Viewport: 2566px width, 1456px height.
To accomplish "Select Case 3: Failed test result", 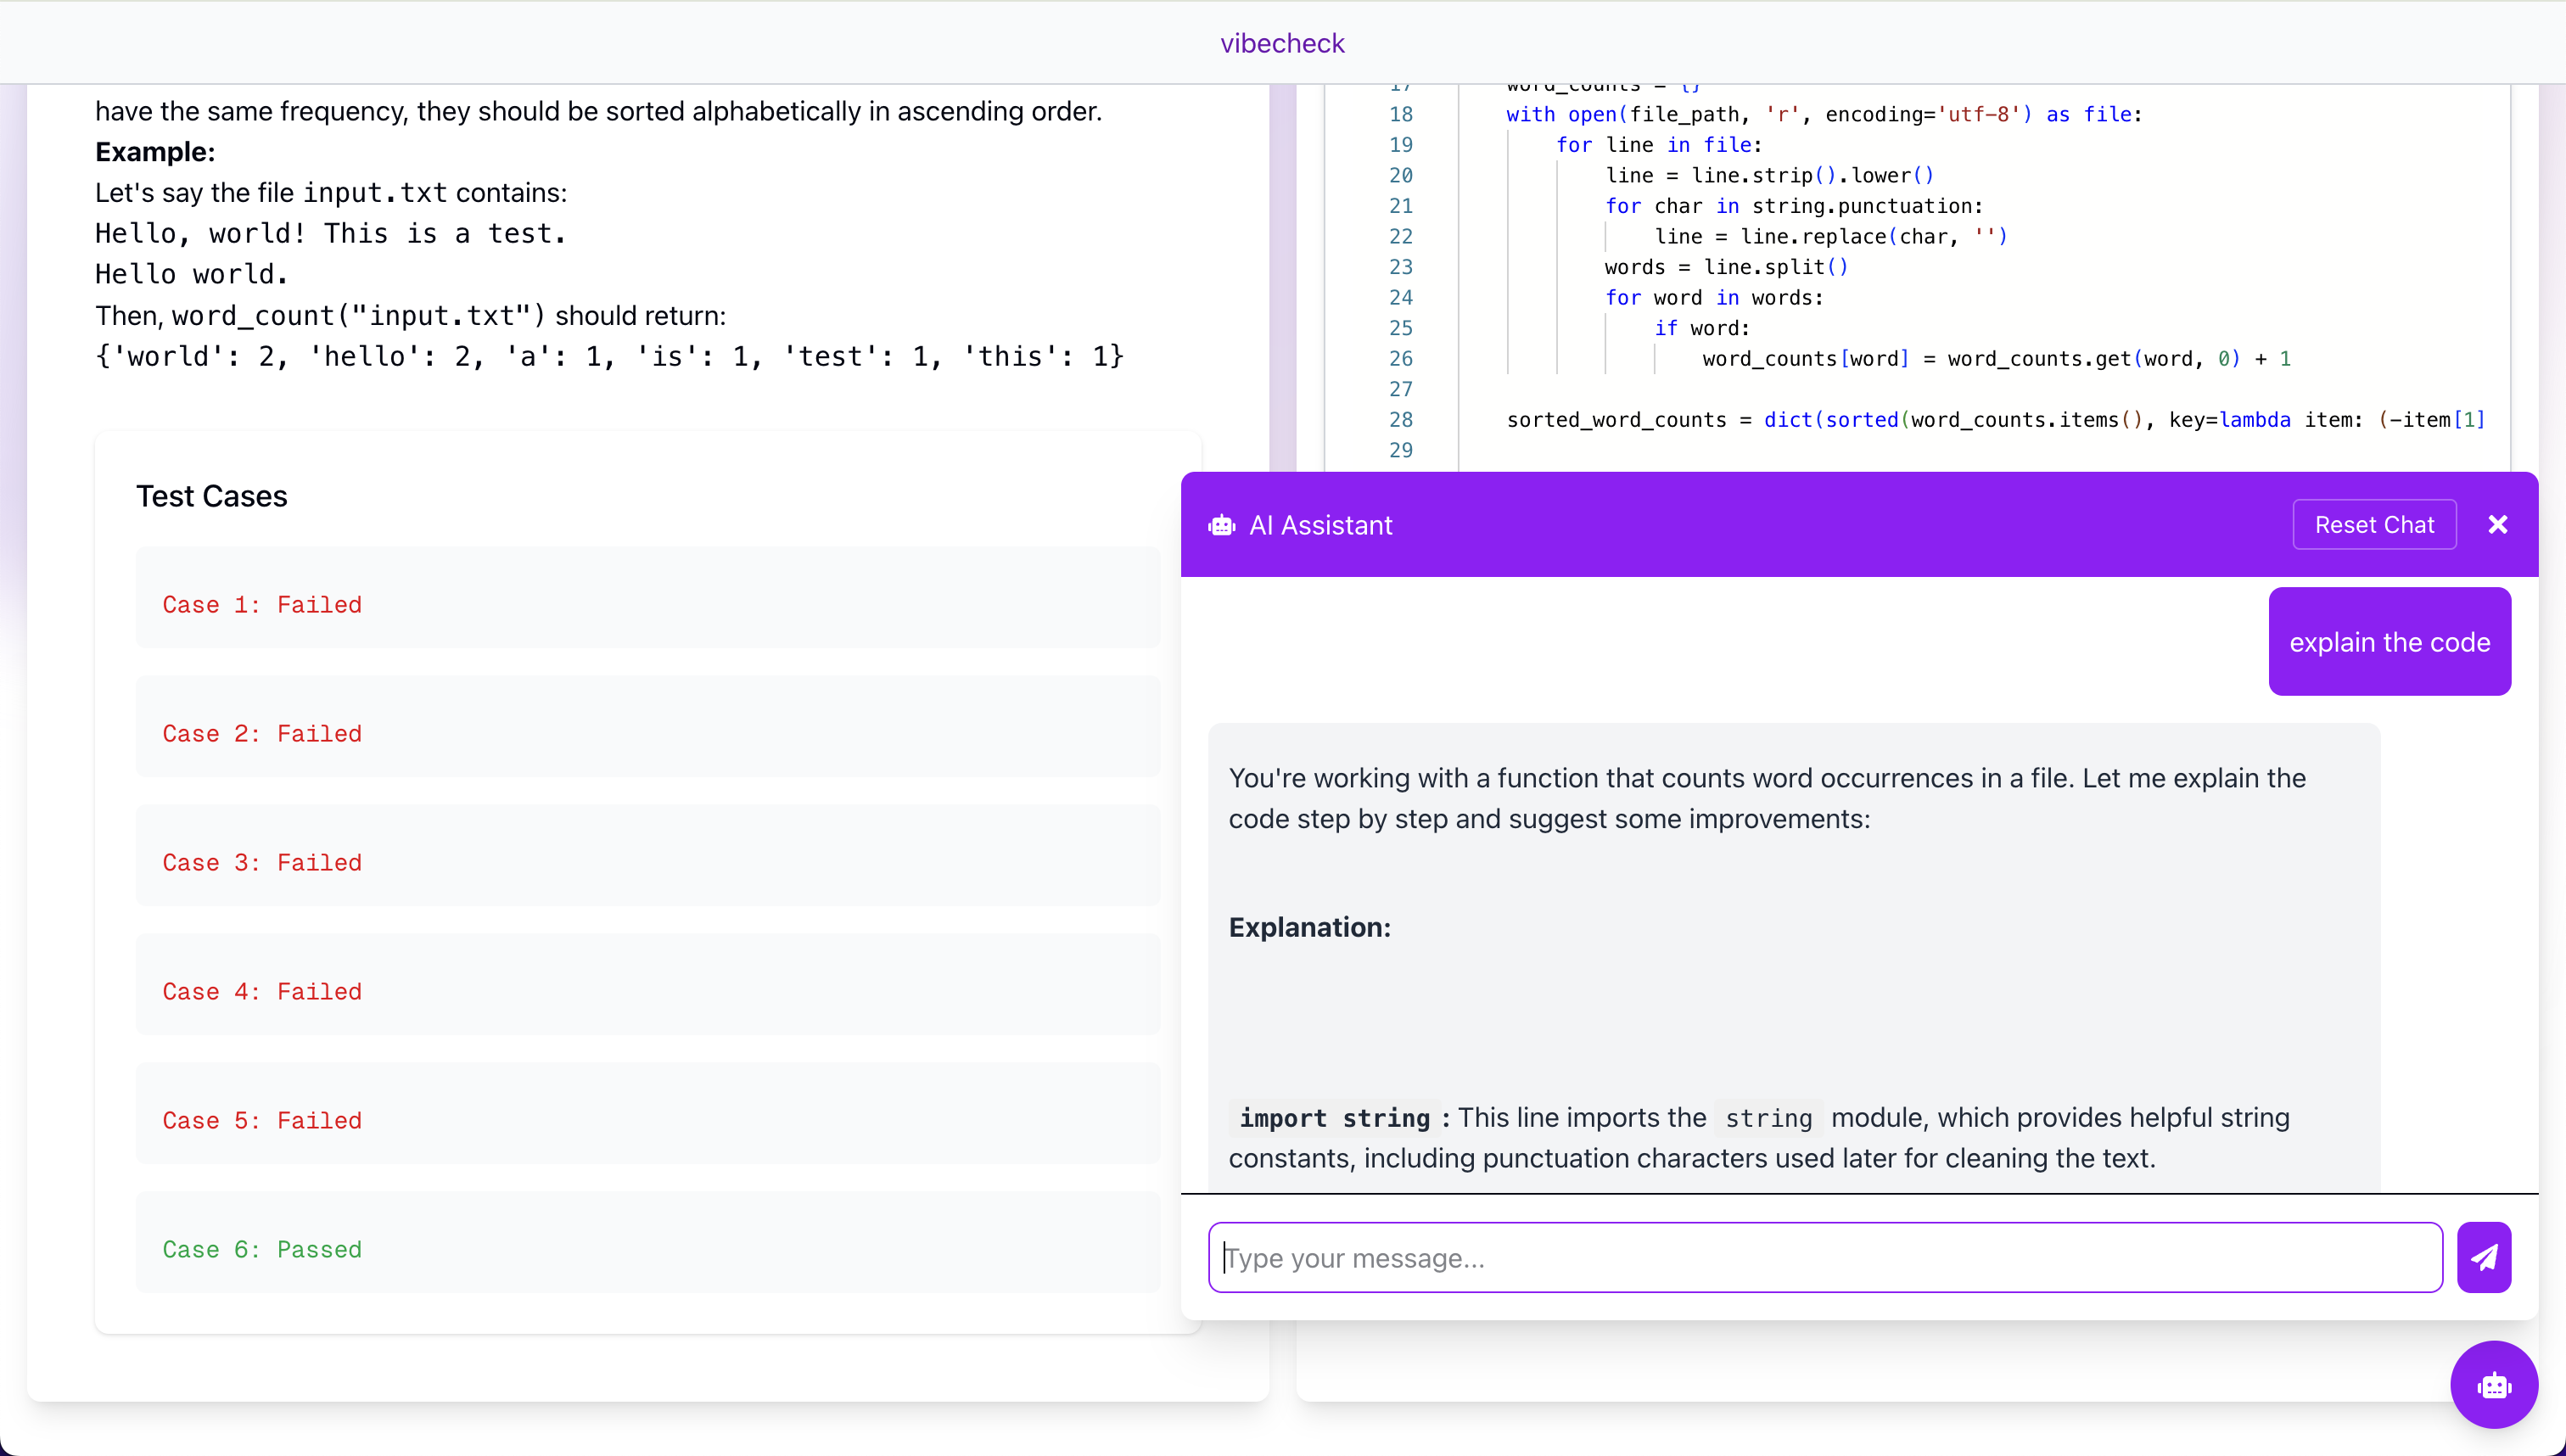I will pyautogui.click(x=262, y=862).
